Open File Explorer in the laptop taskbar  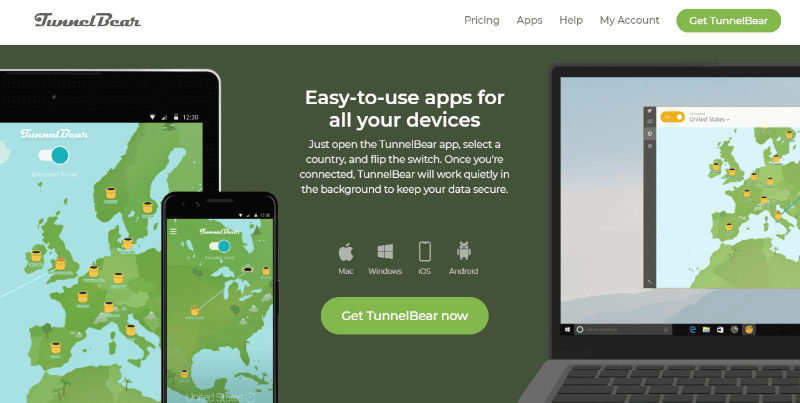pos(706,330)
